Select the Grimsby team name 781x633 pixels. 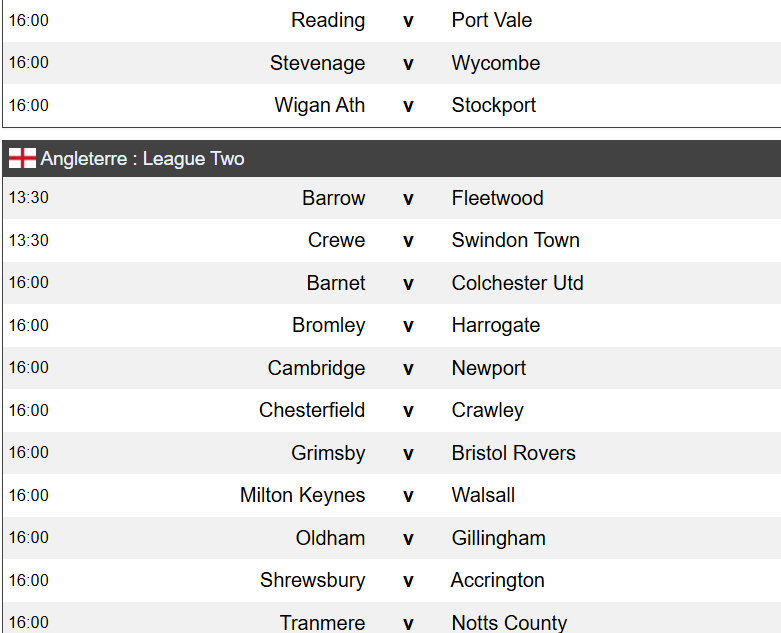[x=328, y=453]
